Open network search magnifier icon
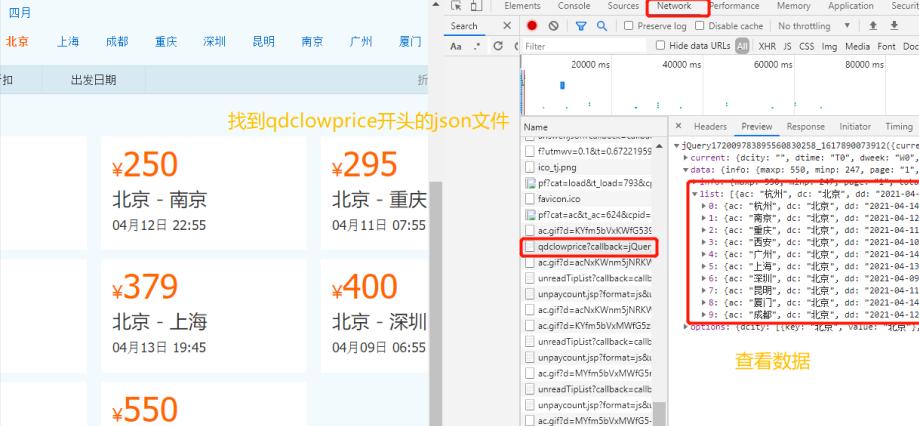 click(x=602, y=26)
